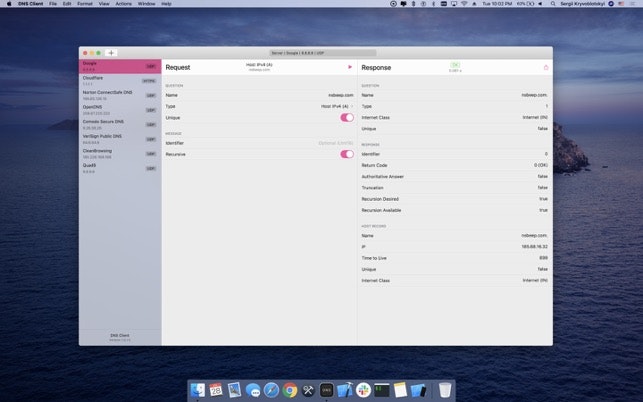This screenshot has width=643, height=402.
Task: Open Notes from the dock
Action: pyautogui.click(x=400, y=390)
